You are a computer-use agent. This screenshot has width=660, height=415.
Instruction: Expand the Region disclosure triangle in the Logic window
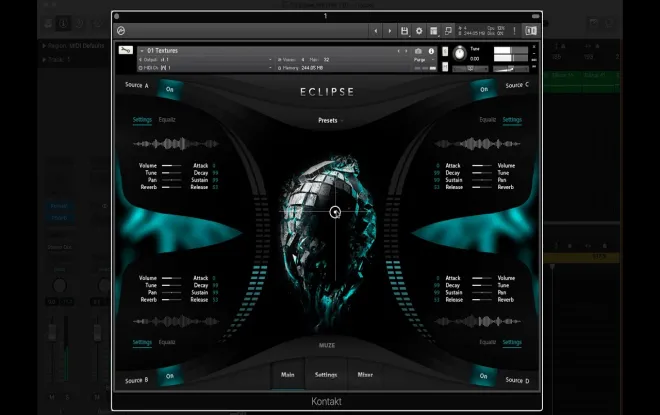tap(44, 45)
